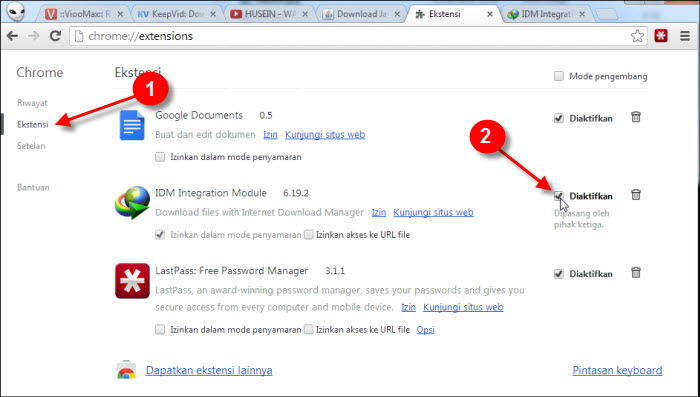Click the alien profile avatar icon
Image resolution: width=700 pixels, height=397 pixels.
[17, 13]
